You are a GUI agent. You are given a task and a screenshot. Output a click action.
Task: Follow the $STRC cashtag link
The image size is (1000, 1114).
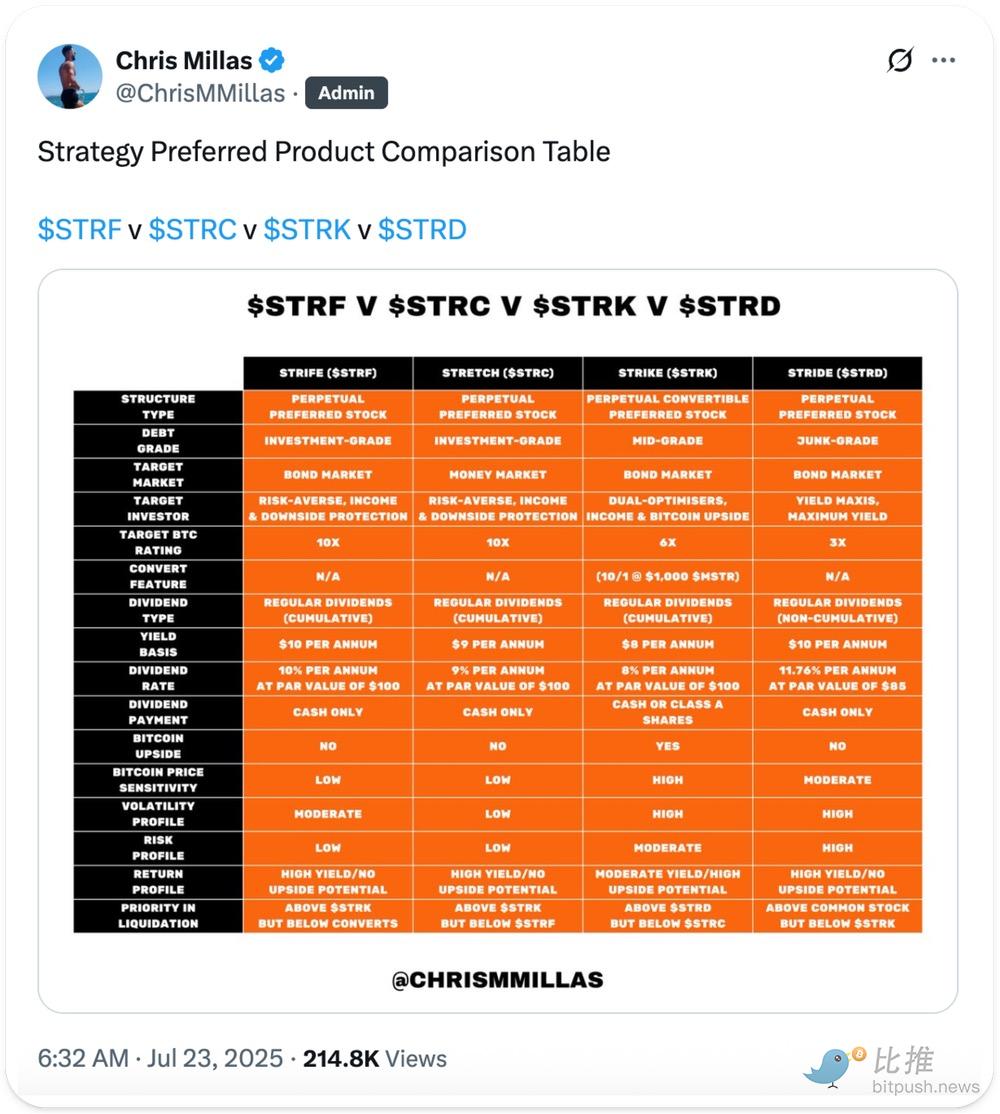tap(192, 229)
